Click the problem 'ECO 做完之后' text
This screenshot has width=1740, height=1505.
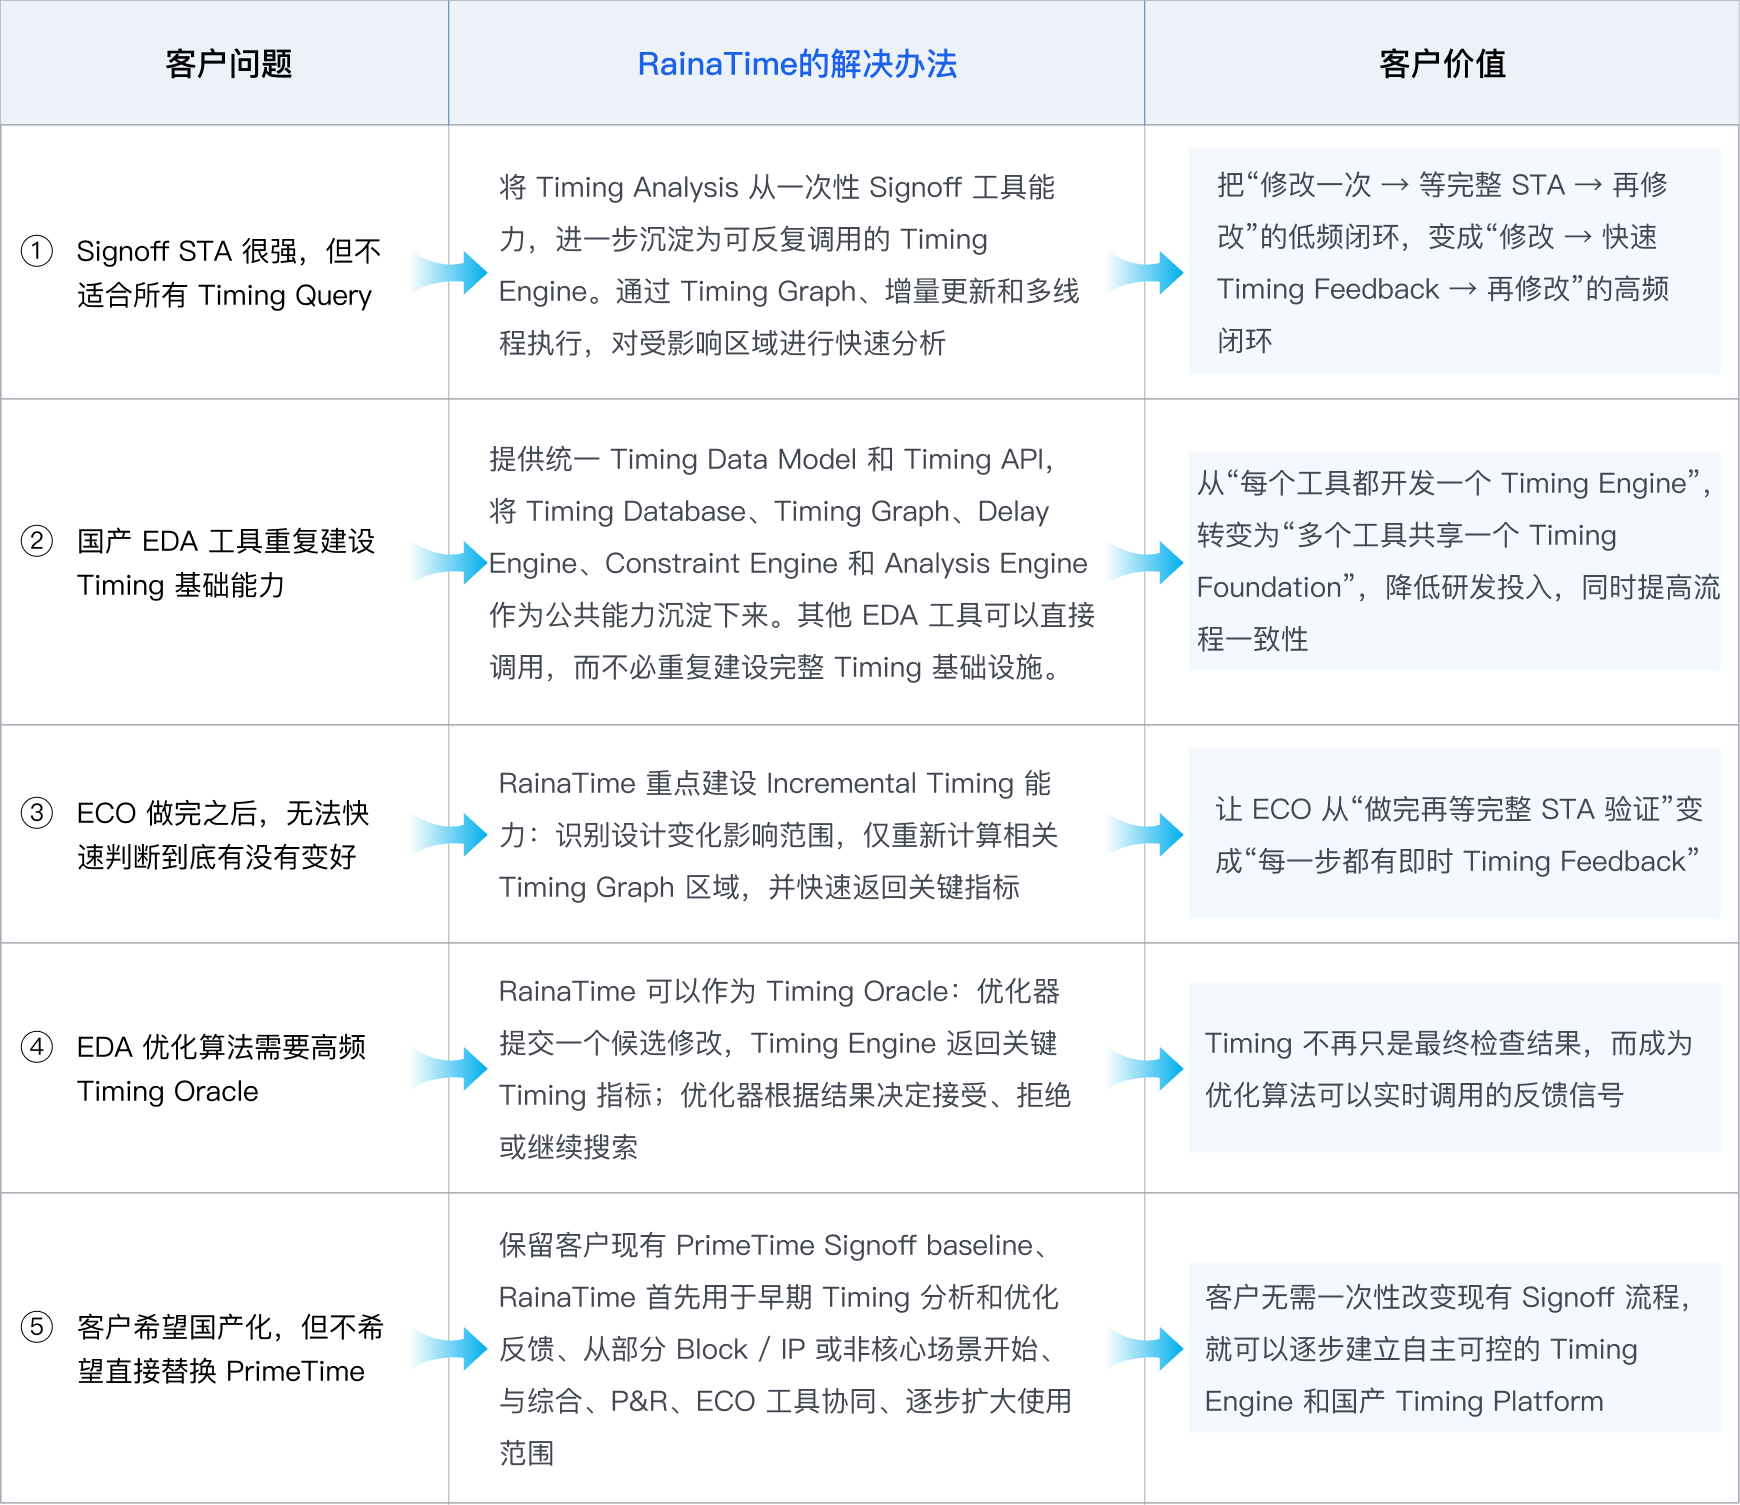pyautogui.click(x=223, y=835)
